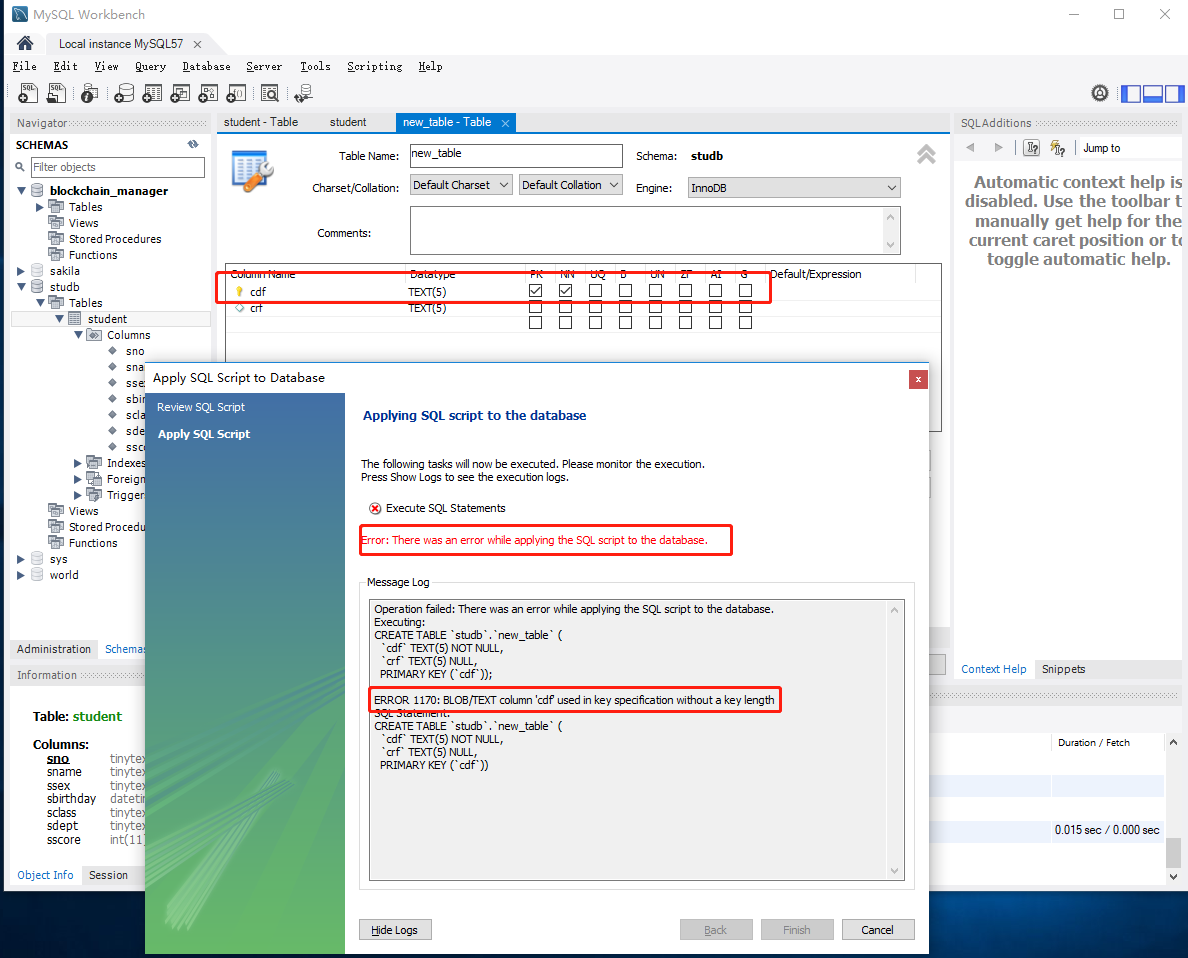
Task: Create a new table toolbar icon
Action: pos(152,92)
